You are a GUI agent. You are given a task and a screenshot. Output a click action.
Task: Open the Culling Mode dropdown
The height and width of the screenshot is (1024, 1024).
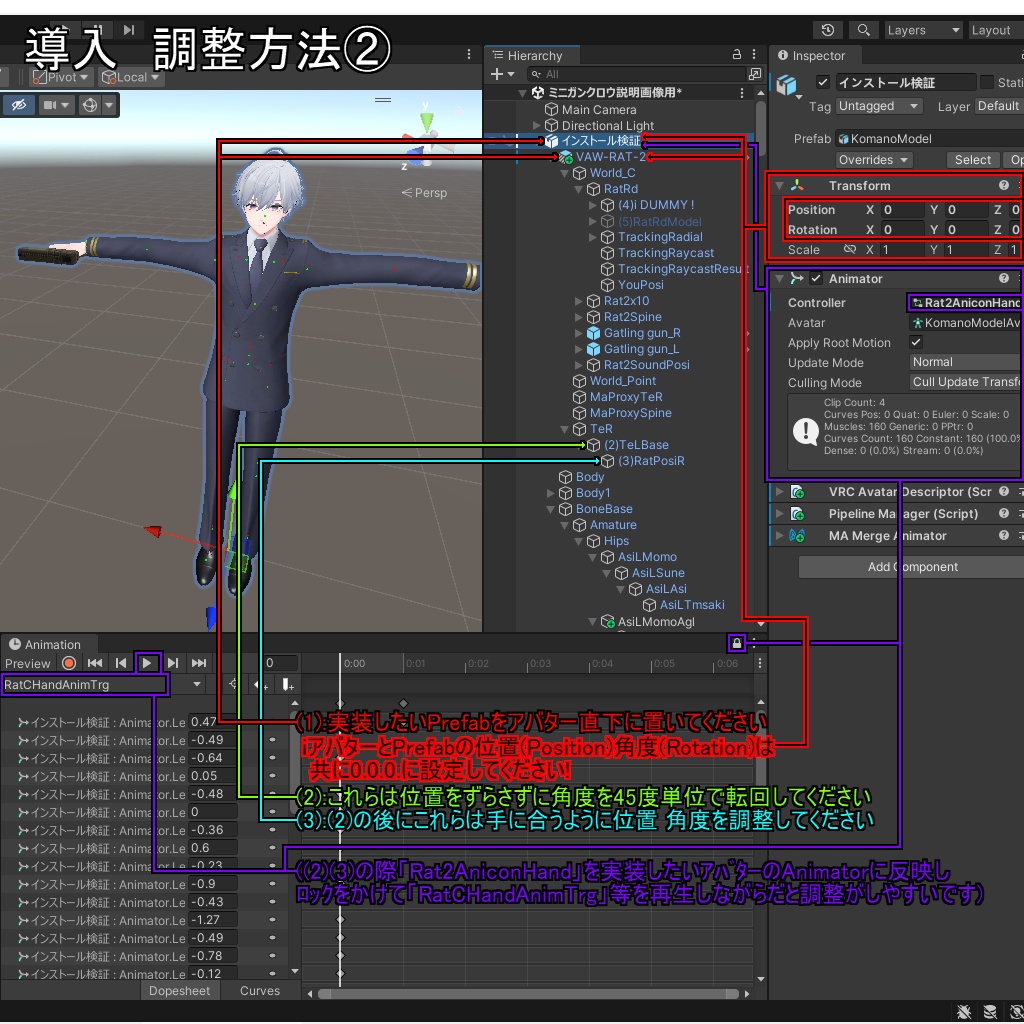967,382
